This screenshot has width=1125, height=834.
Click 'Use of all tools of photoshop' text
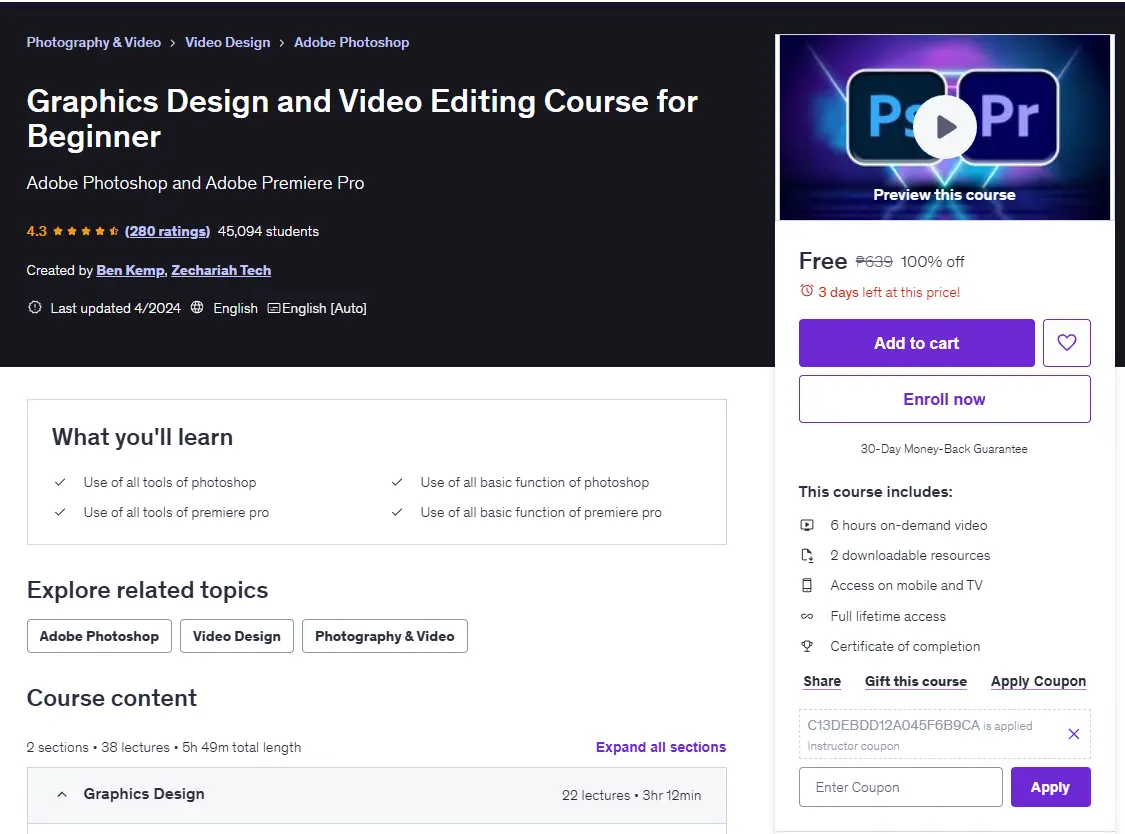point(170,482)
